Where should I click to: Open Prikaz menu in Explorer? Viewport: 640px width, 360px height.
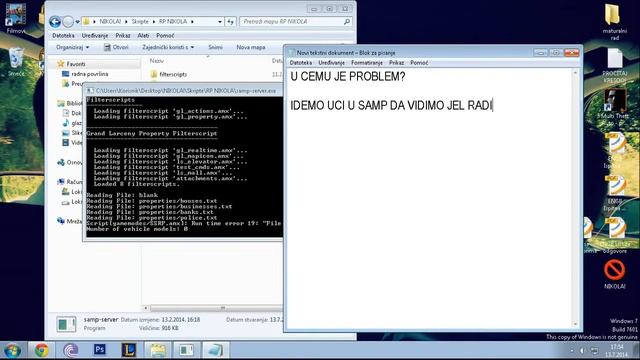123,36
